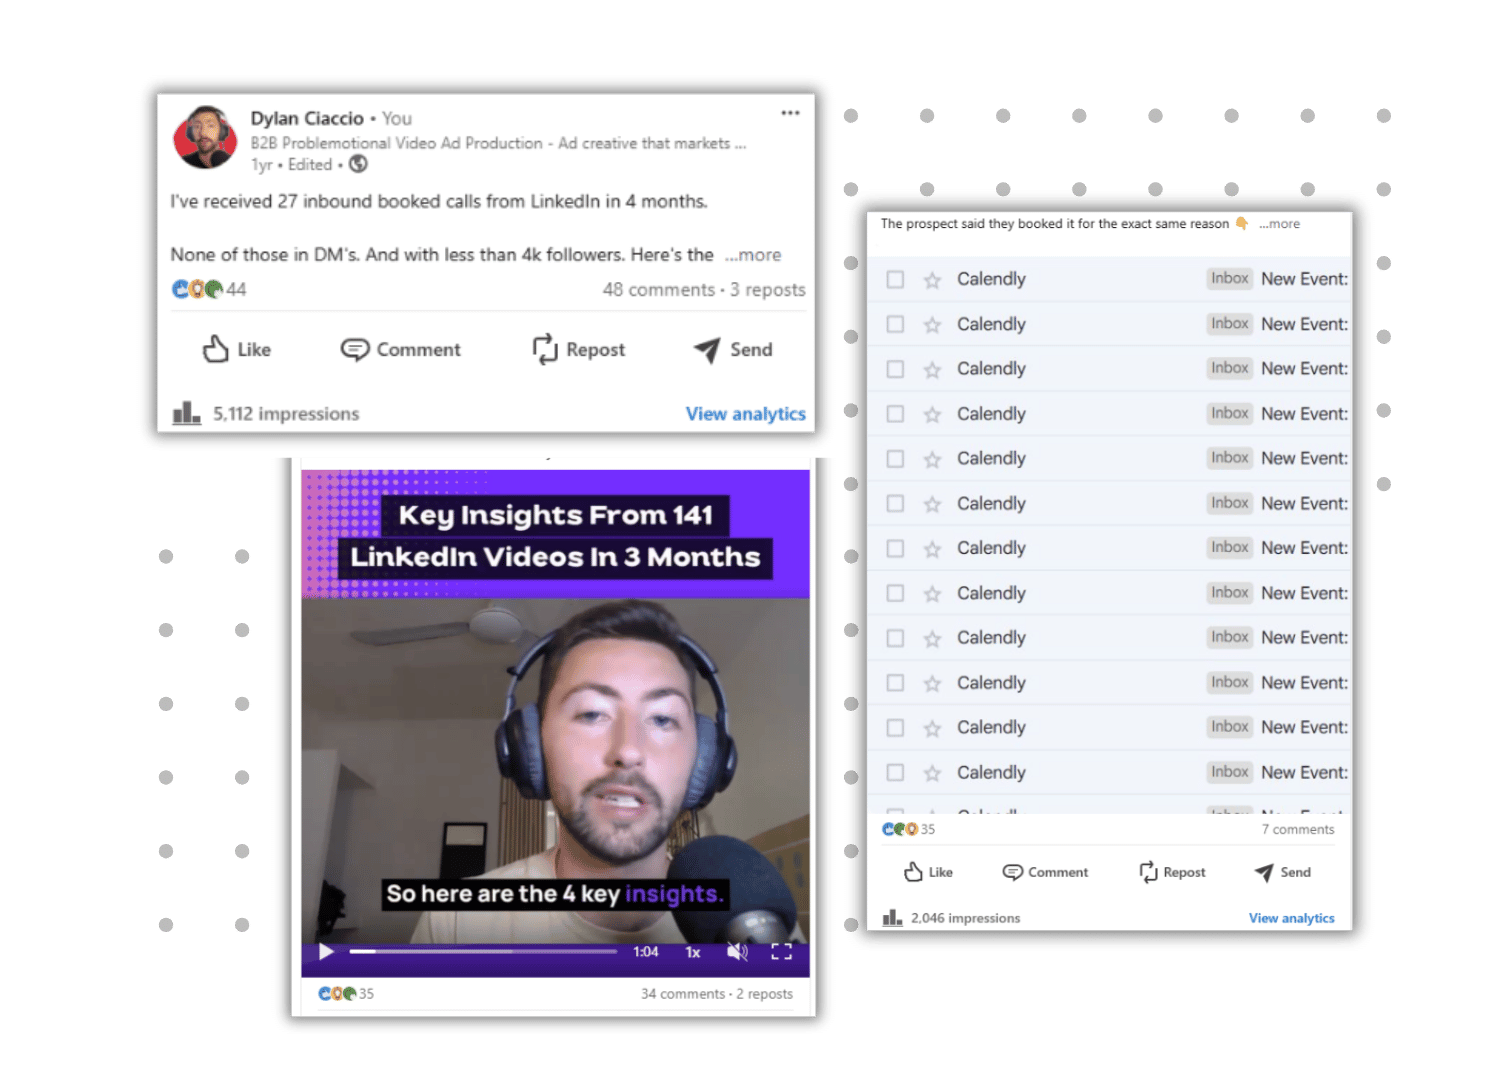Image resolution: width=1500 pixels, height=1080 pixels.
Task: Open the 48 comments link
Action: (x=658, y=290)
